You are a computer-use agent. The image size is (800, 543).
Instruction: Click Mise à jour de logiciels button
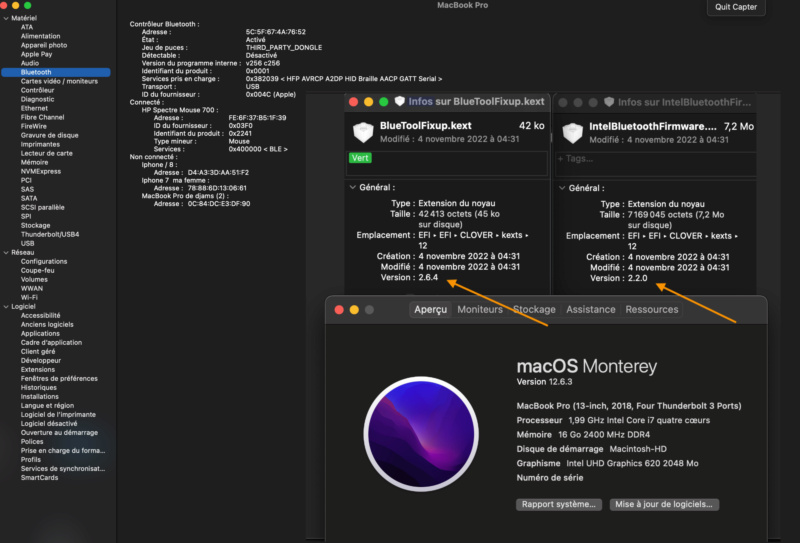(664, 504)
